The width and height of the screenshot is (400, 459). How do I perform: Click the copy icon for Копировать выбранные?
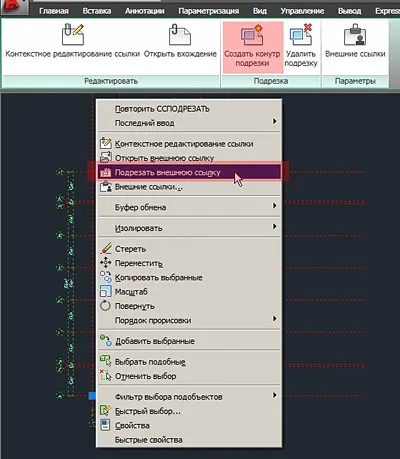coord(106,277)
